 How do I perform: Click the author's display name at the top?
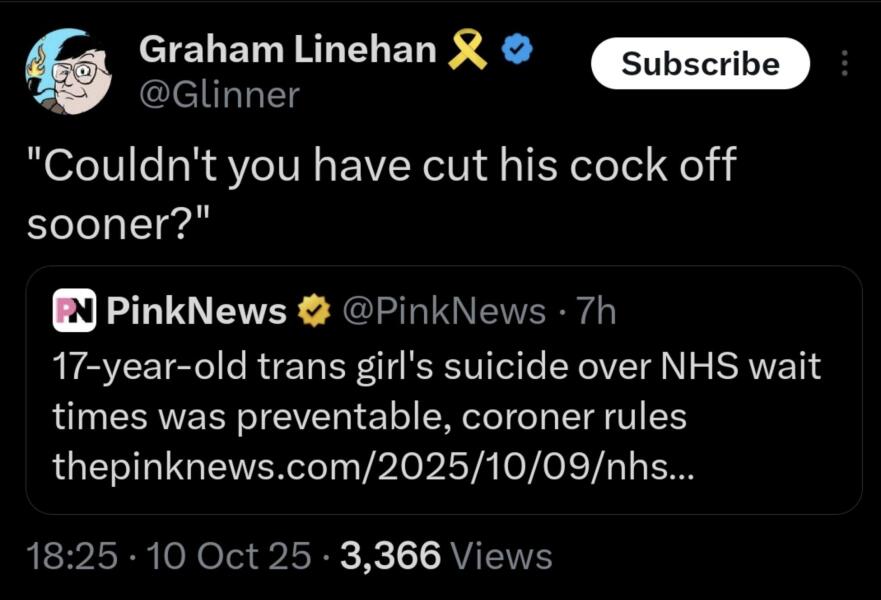[x=288, y=50]
